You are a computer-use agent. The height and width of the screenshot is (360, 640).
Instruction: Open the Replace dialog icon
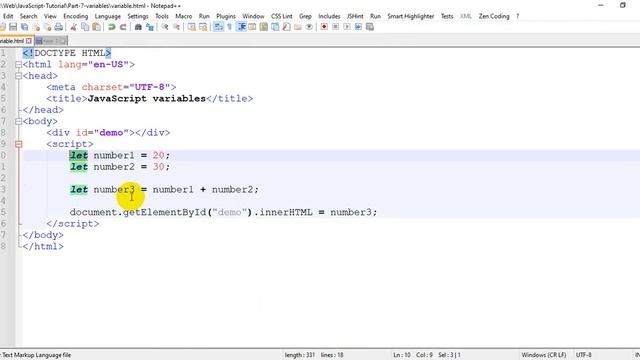(149, 27)
